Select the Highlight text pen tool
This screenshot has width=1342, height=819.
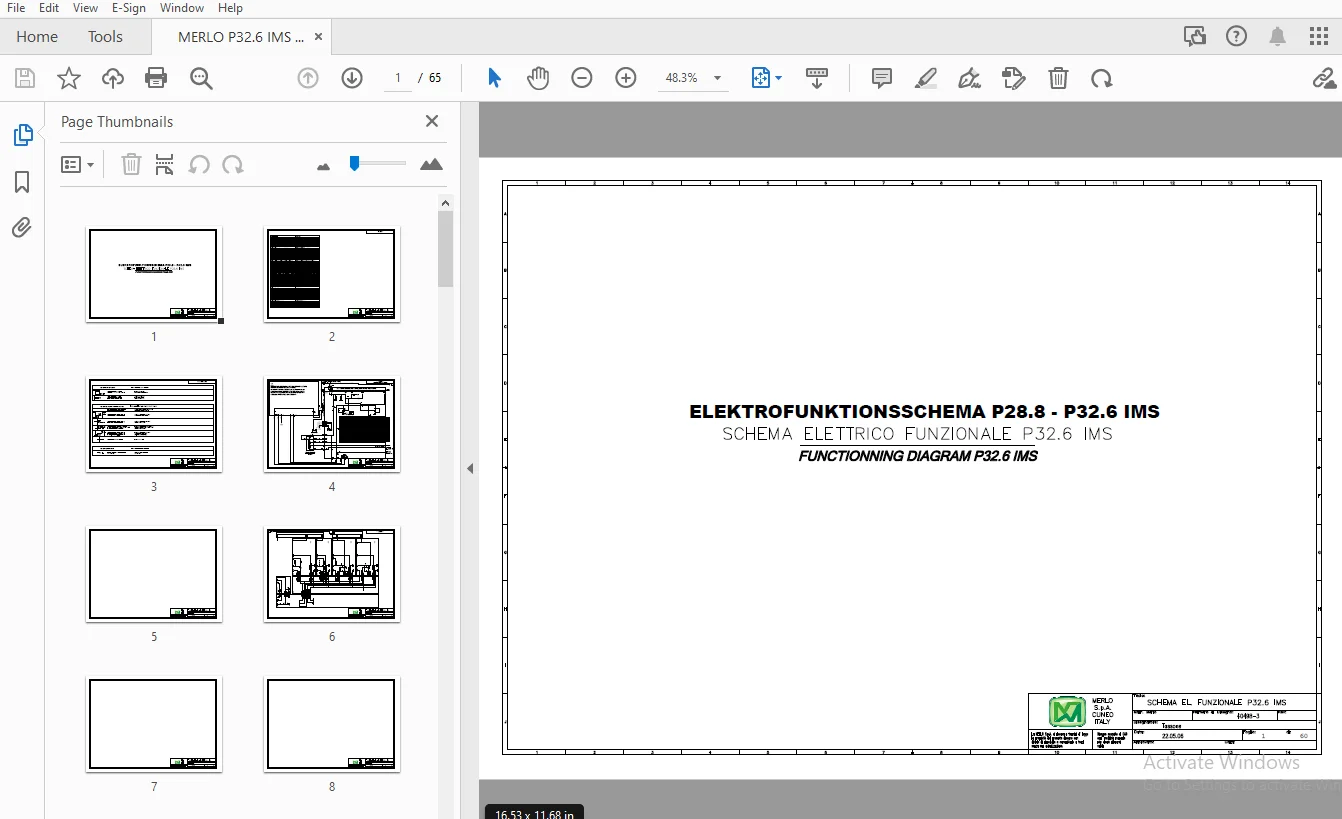926,78
